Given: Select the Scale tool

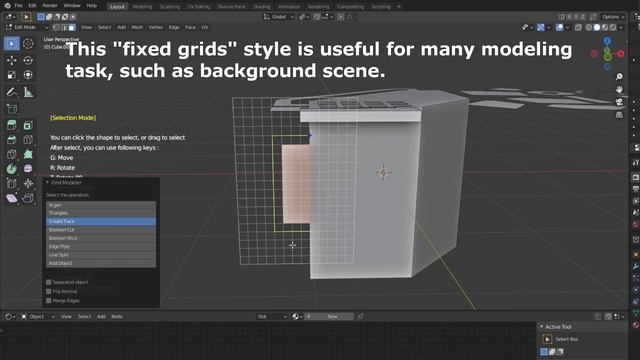Looking at the screenshot, I should [11, 75].
